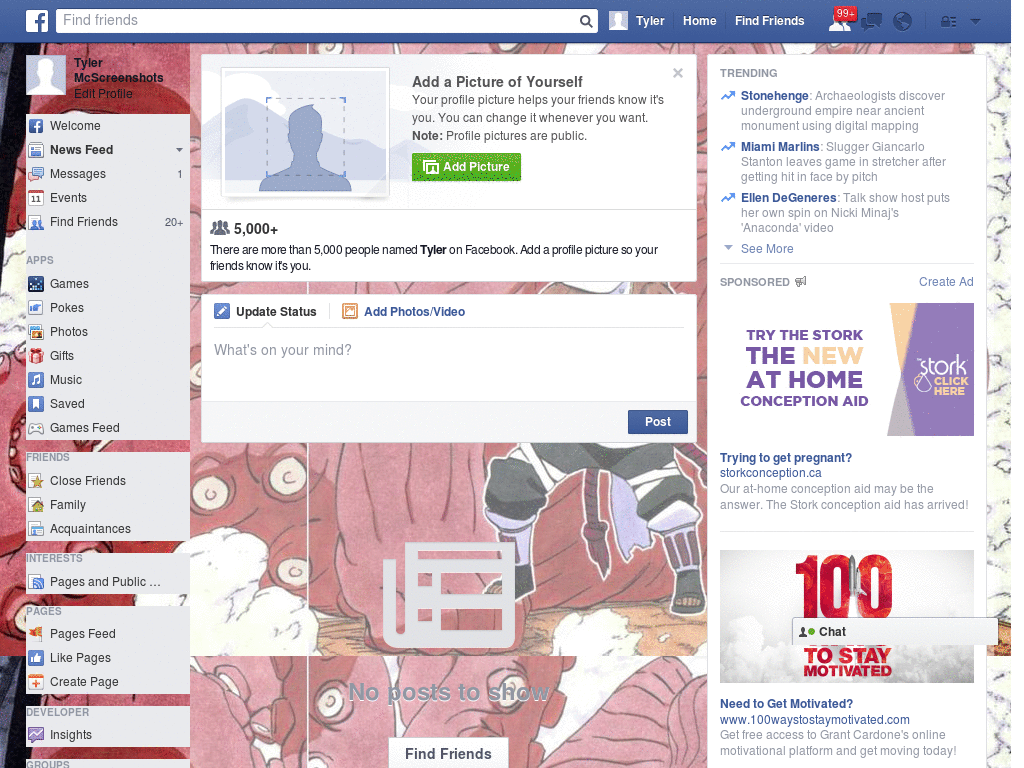Viewport: 1024px width, 768px height.
Task: Click the search magnifier icon
Action: tap(586, 22)
